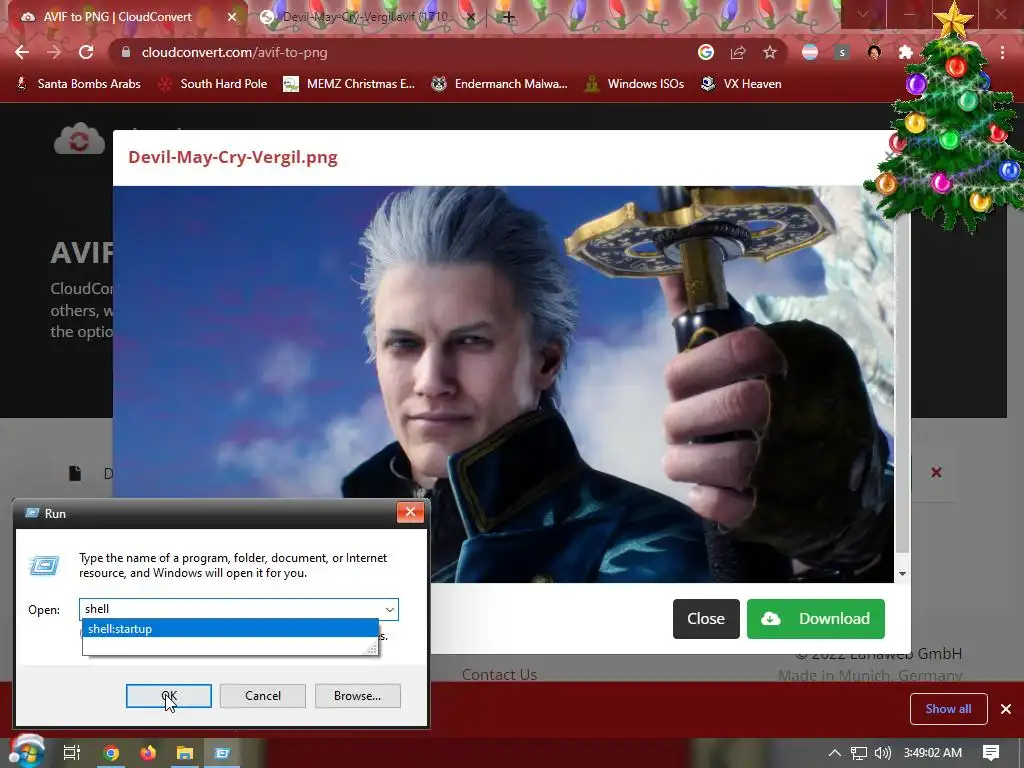1024x768 pixels.
Task: Click the file document icon in list
Action: click(75, 473)
